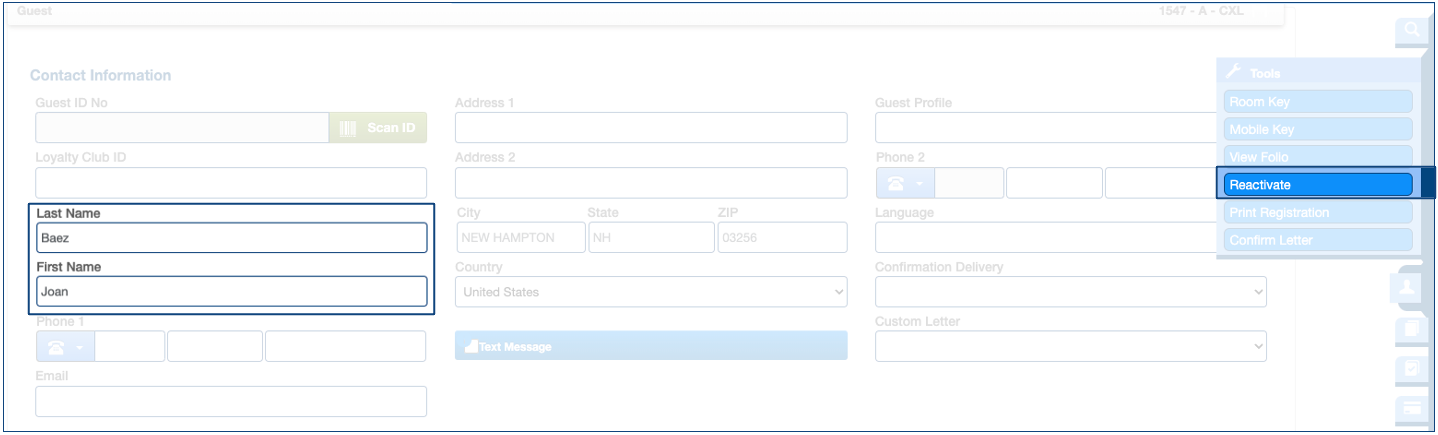Select Mobile Key in the Tools menu

tap(1318, 129)
